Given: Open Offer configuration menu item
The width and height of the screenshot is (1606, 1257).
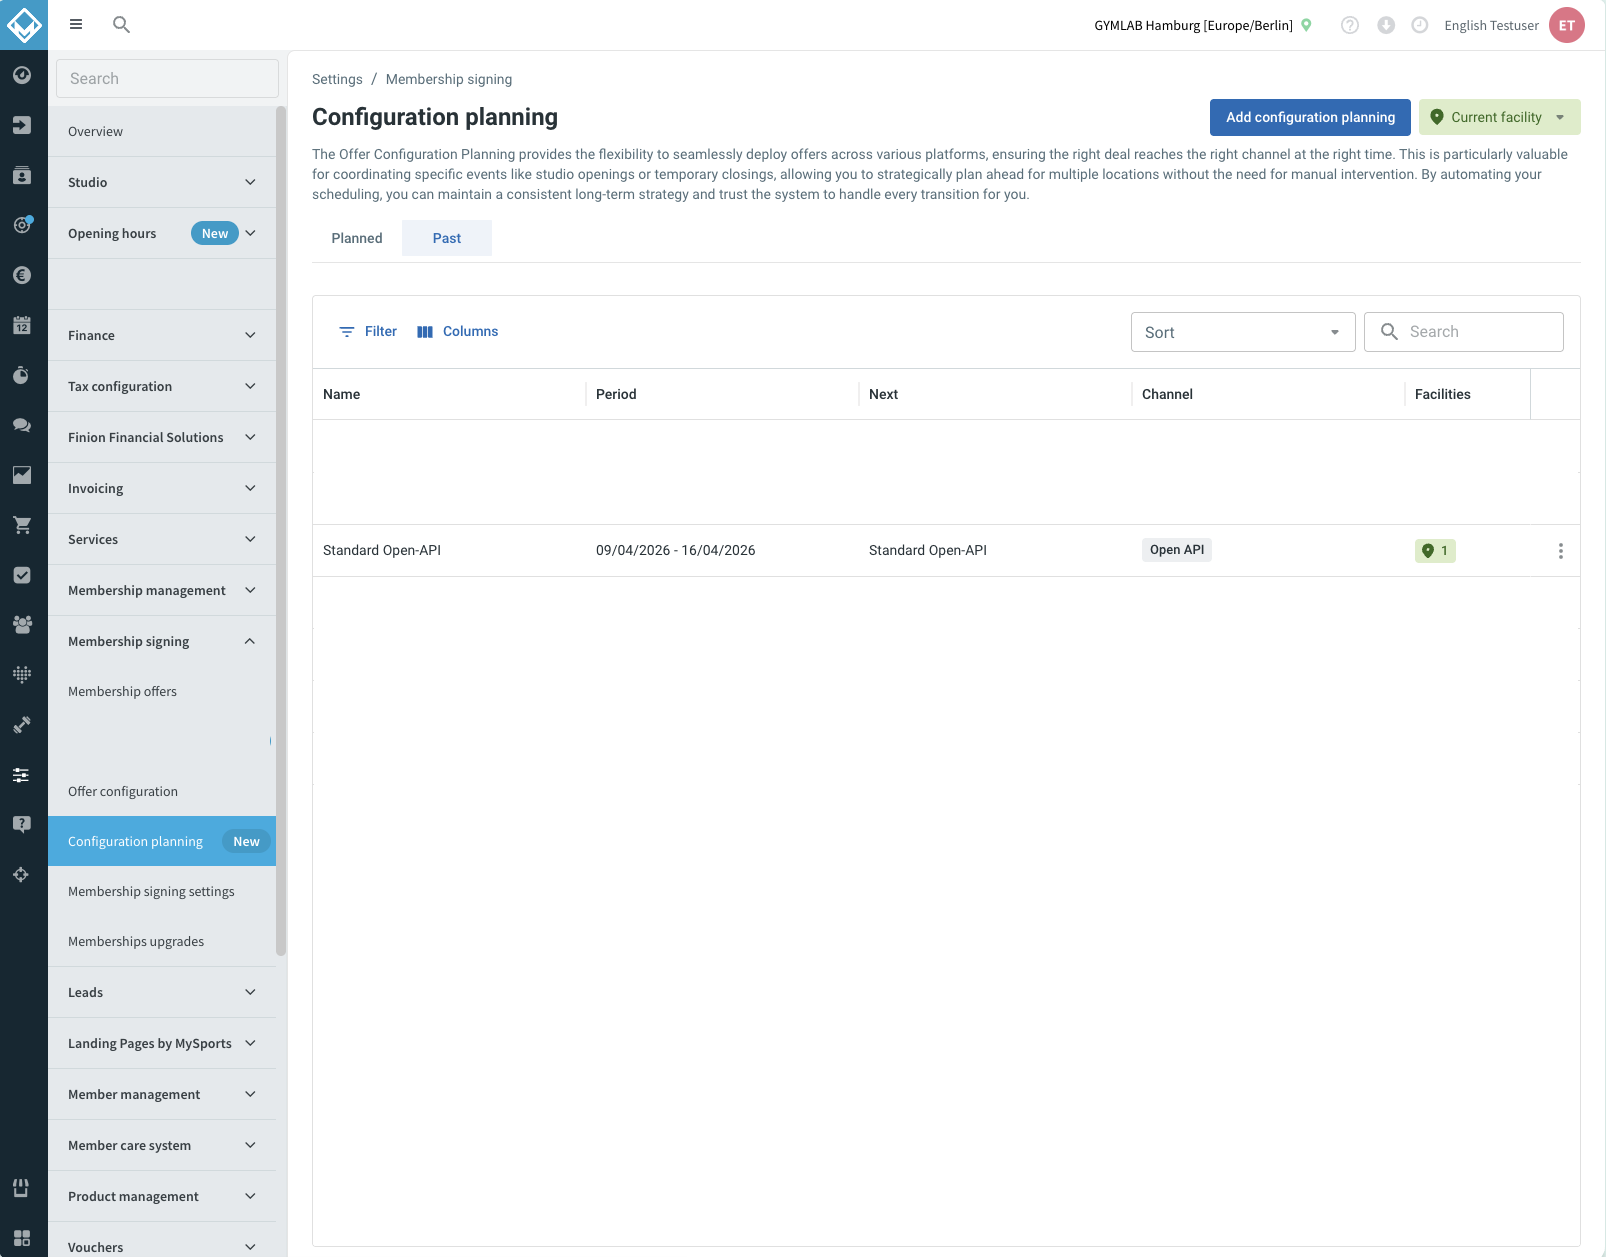Looking at the screenshot, I should [162, 791].
